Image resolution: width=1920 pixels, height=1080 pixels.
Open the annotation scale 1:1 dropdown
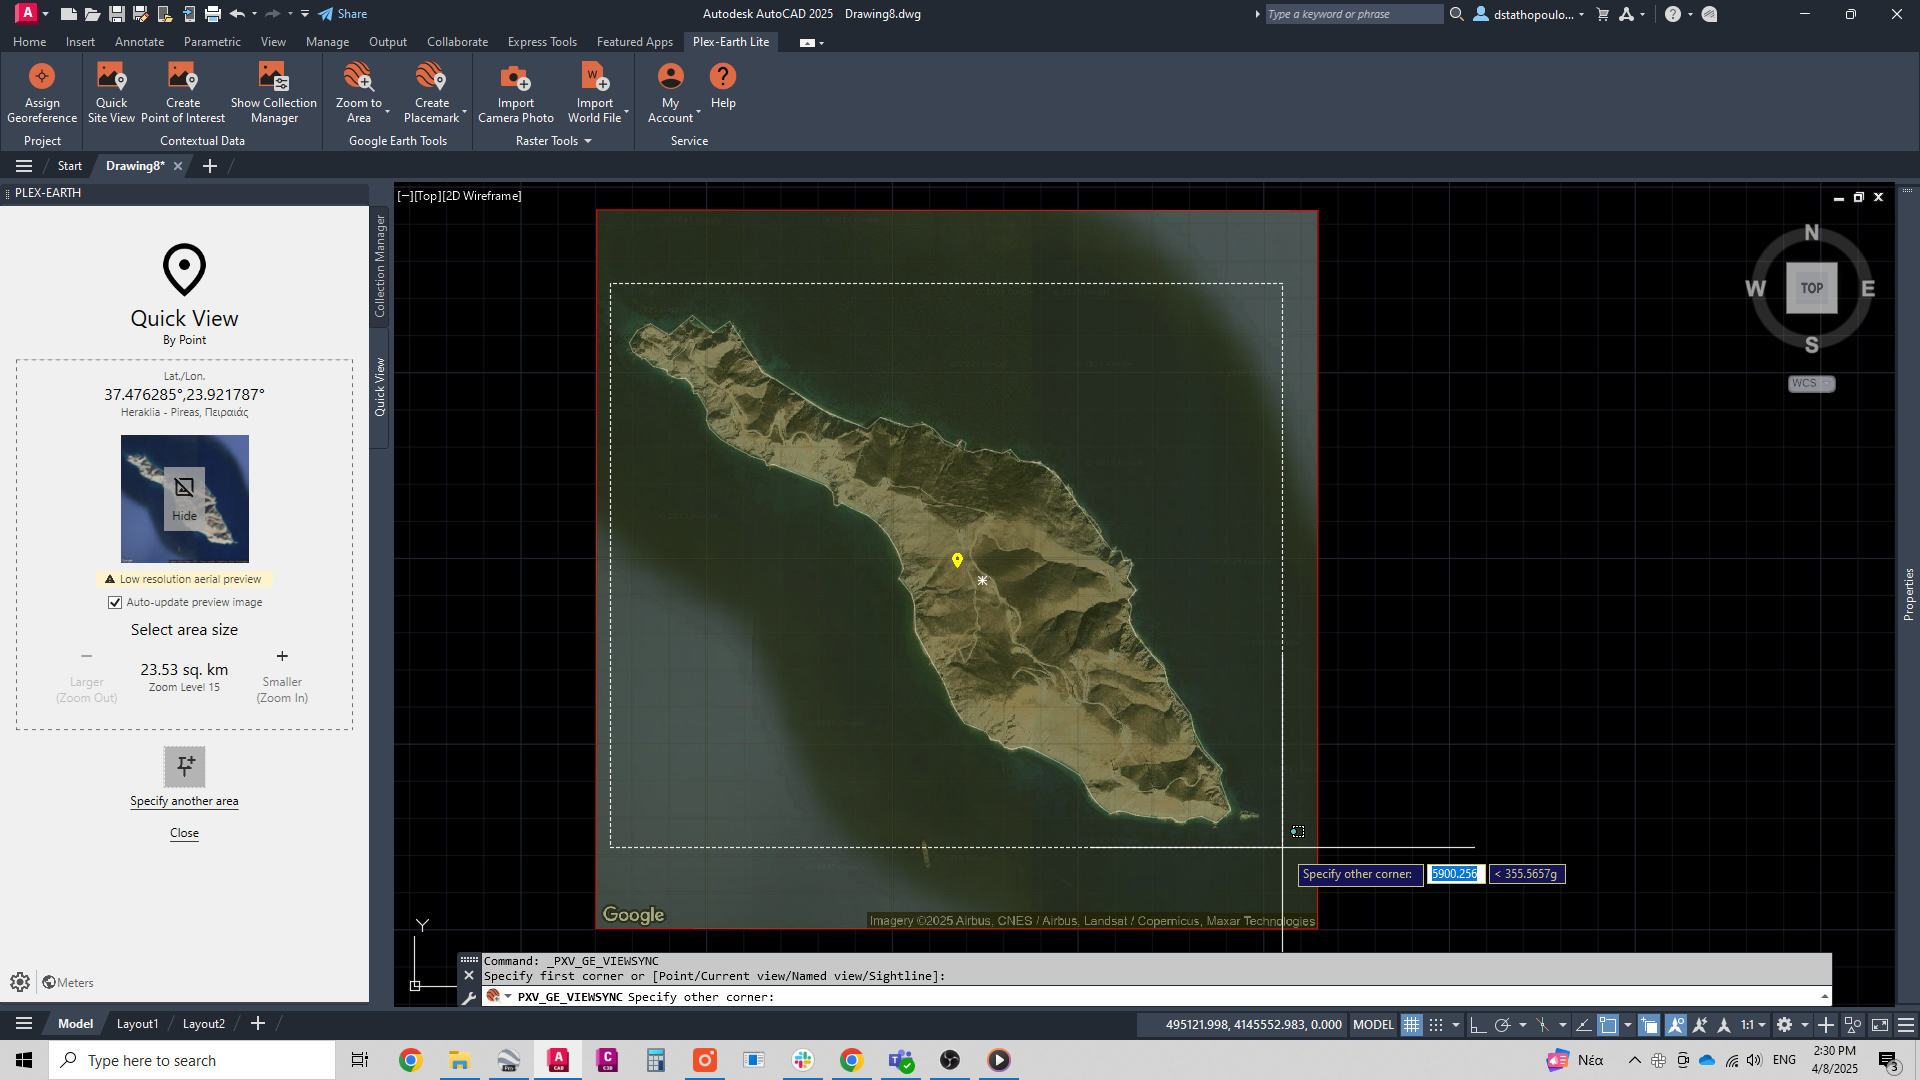pos(1753,1025)
